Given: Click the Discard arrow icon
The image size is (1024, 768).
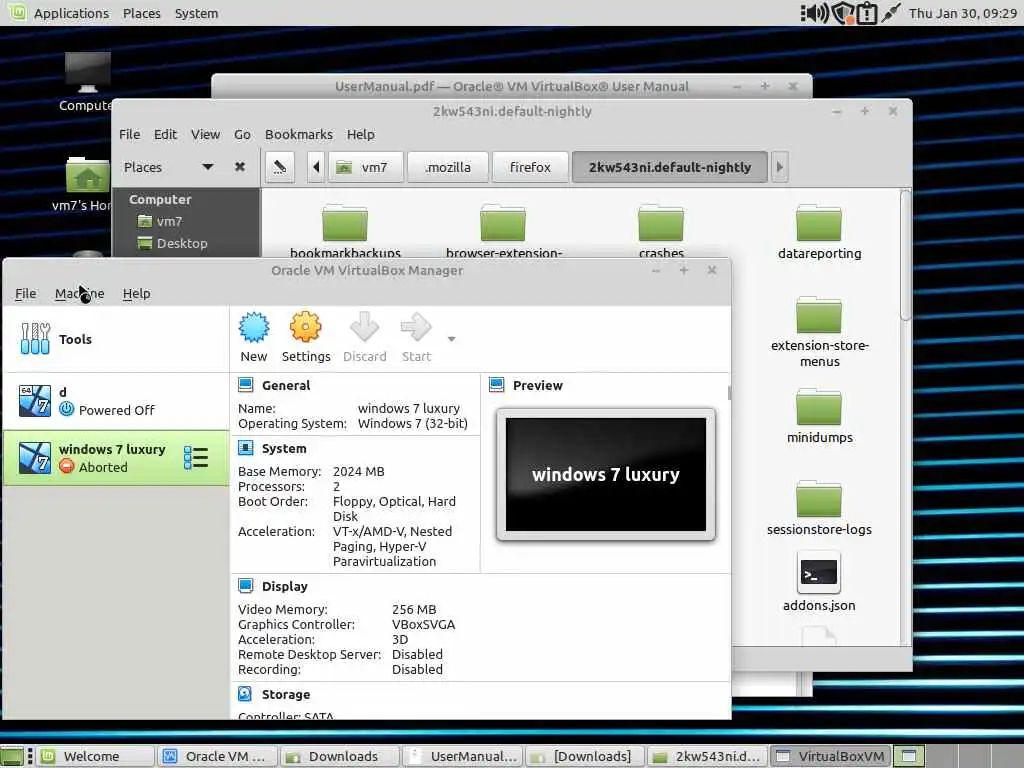Looking at the screenshot, I should (364, 336).
